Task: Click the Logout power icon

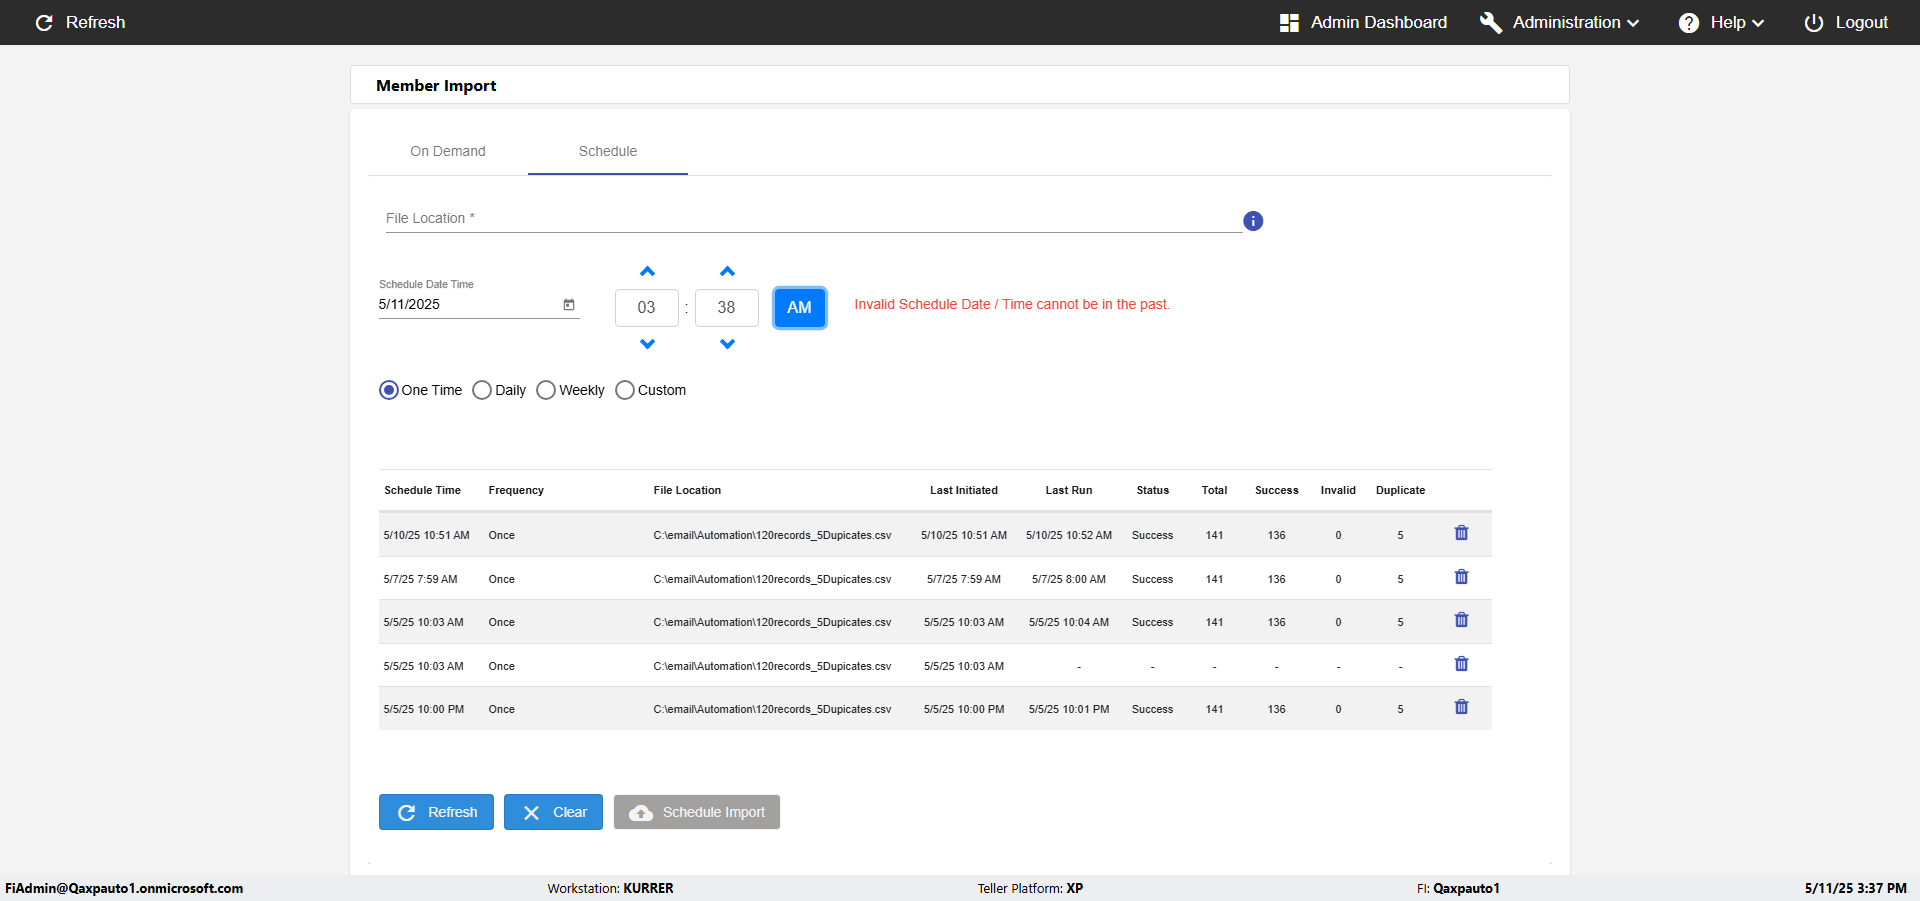Action: click(x=1813, y=22)
